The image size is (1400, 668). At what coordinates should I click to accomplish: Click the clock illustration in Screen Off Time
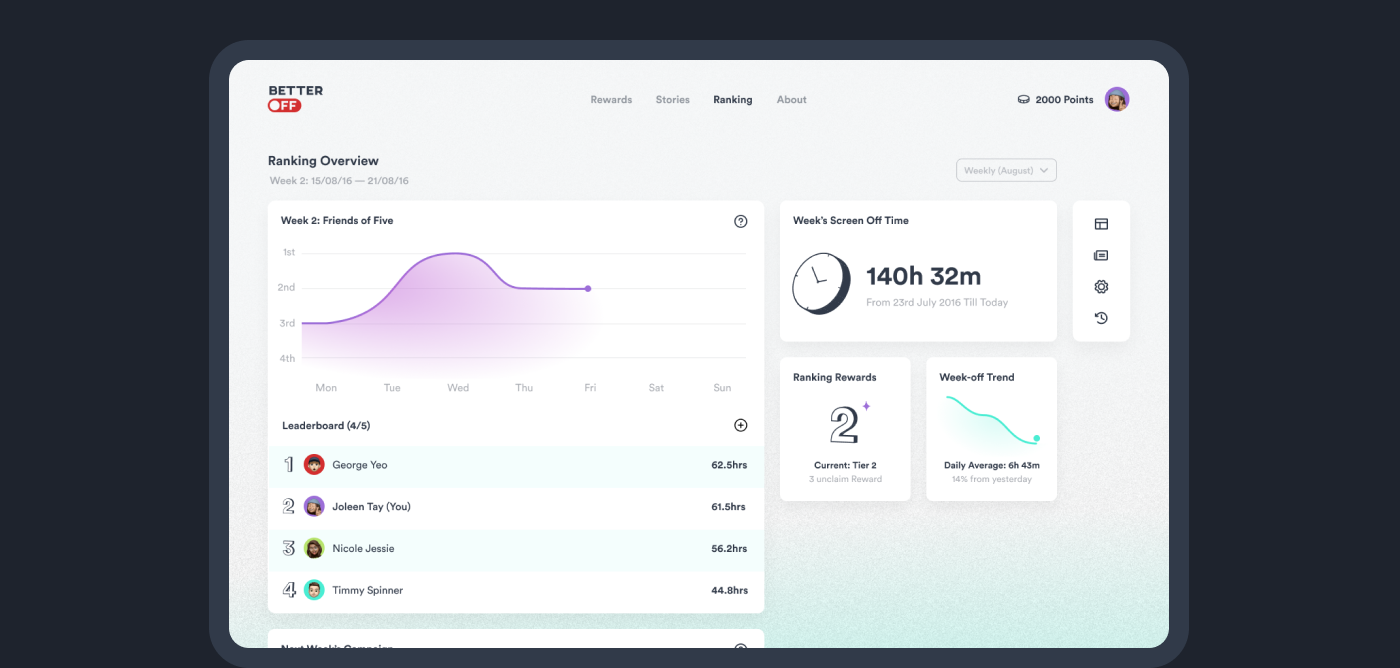point(821,283)
